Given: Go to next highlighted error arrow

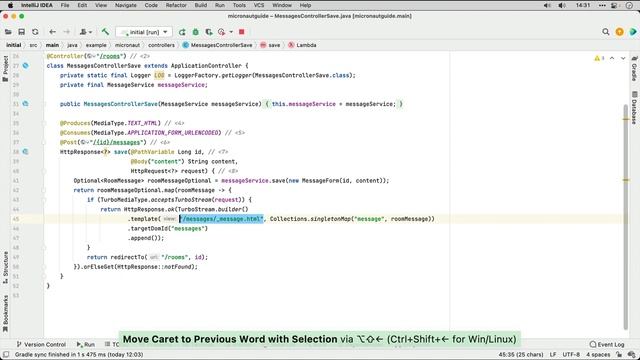Looking at the screenshot, I should click(x=623, y=58).
